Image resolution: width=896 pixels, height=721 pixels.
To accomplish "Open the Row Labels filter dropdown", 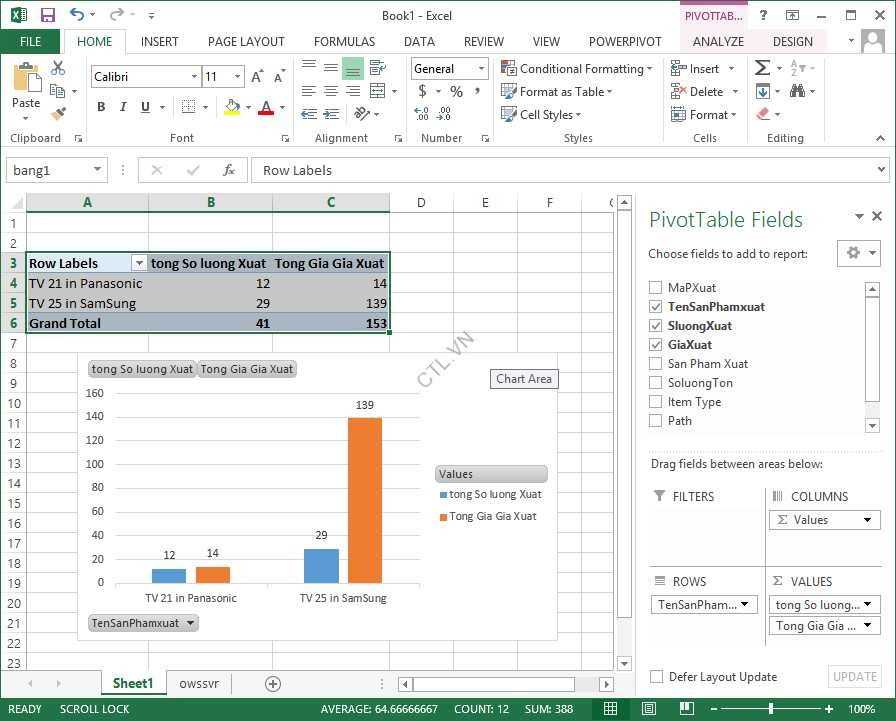I will 139,263.
